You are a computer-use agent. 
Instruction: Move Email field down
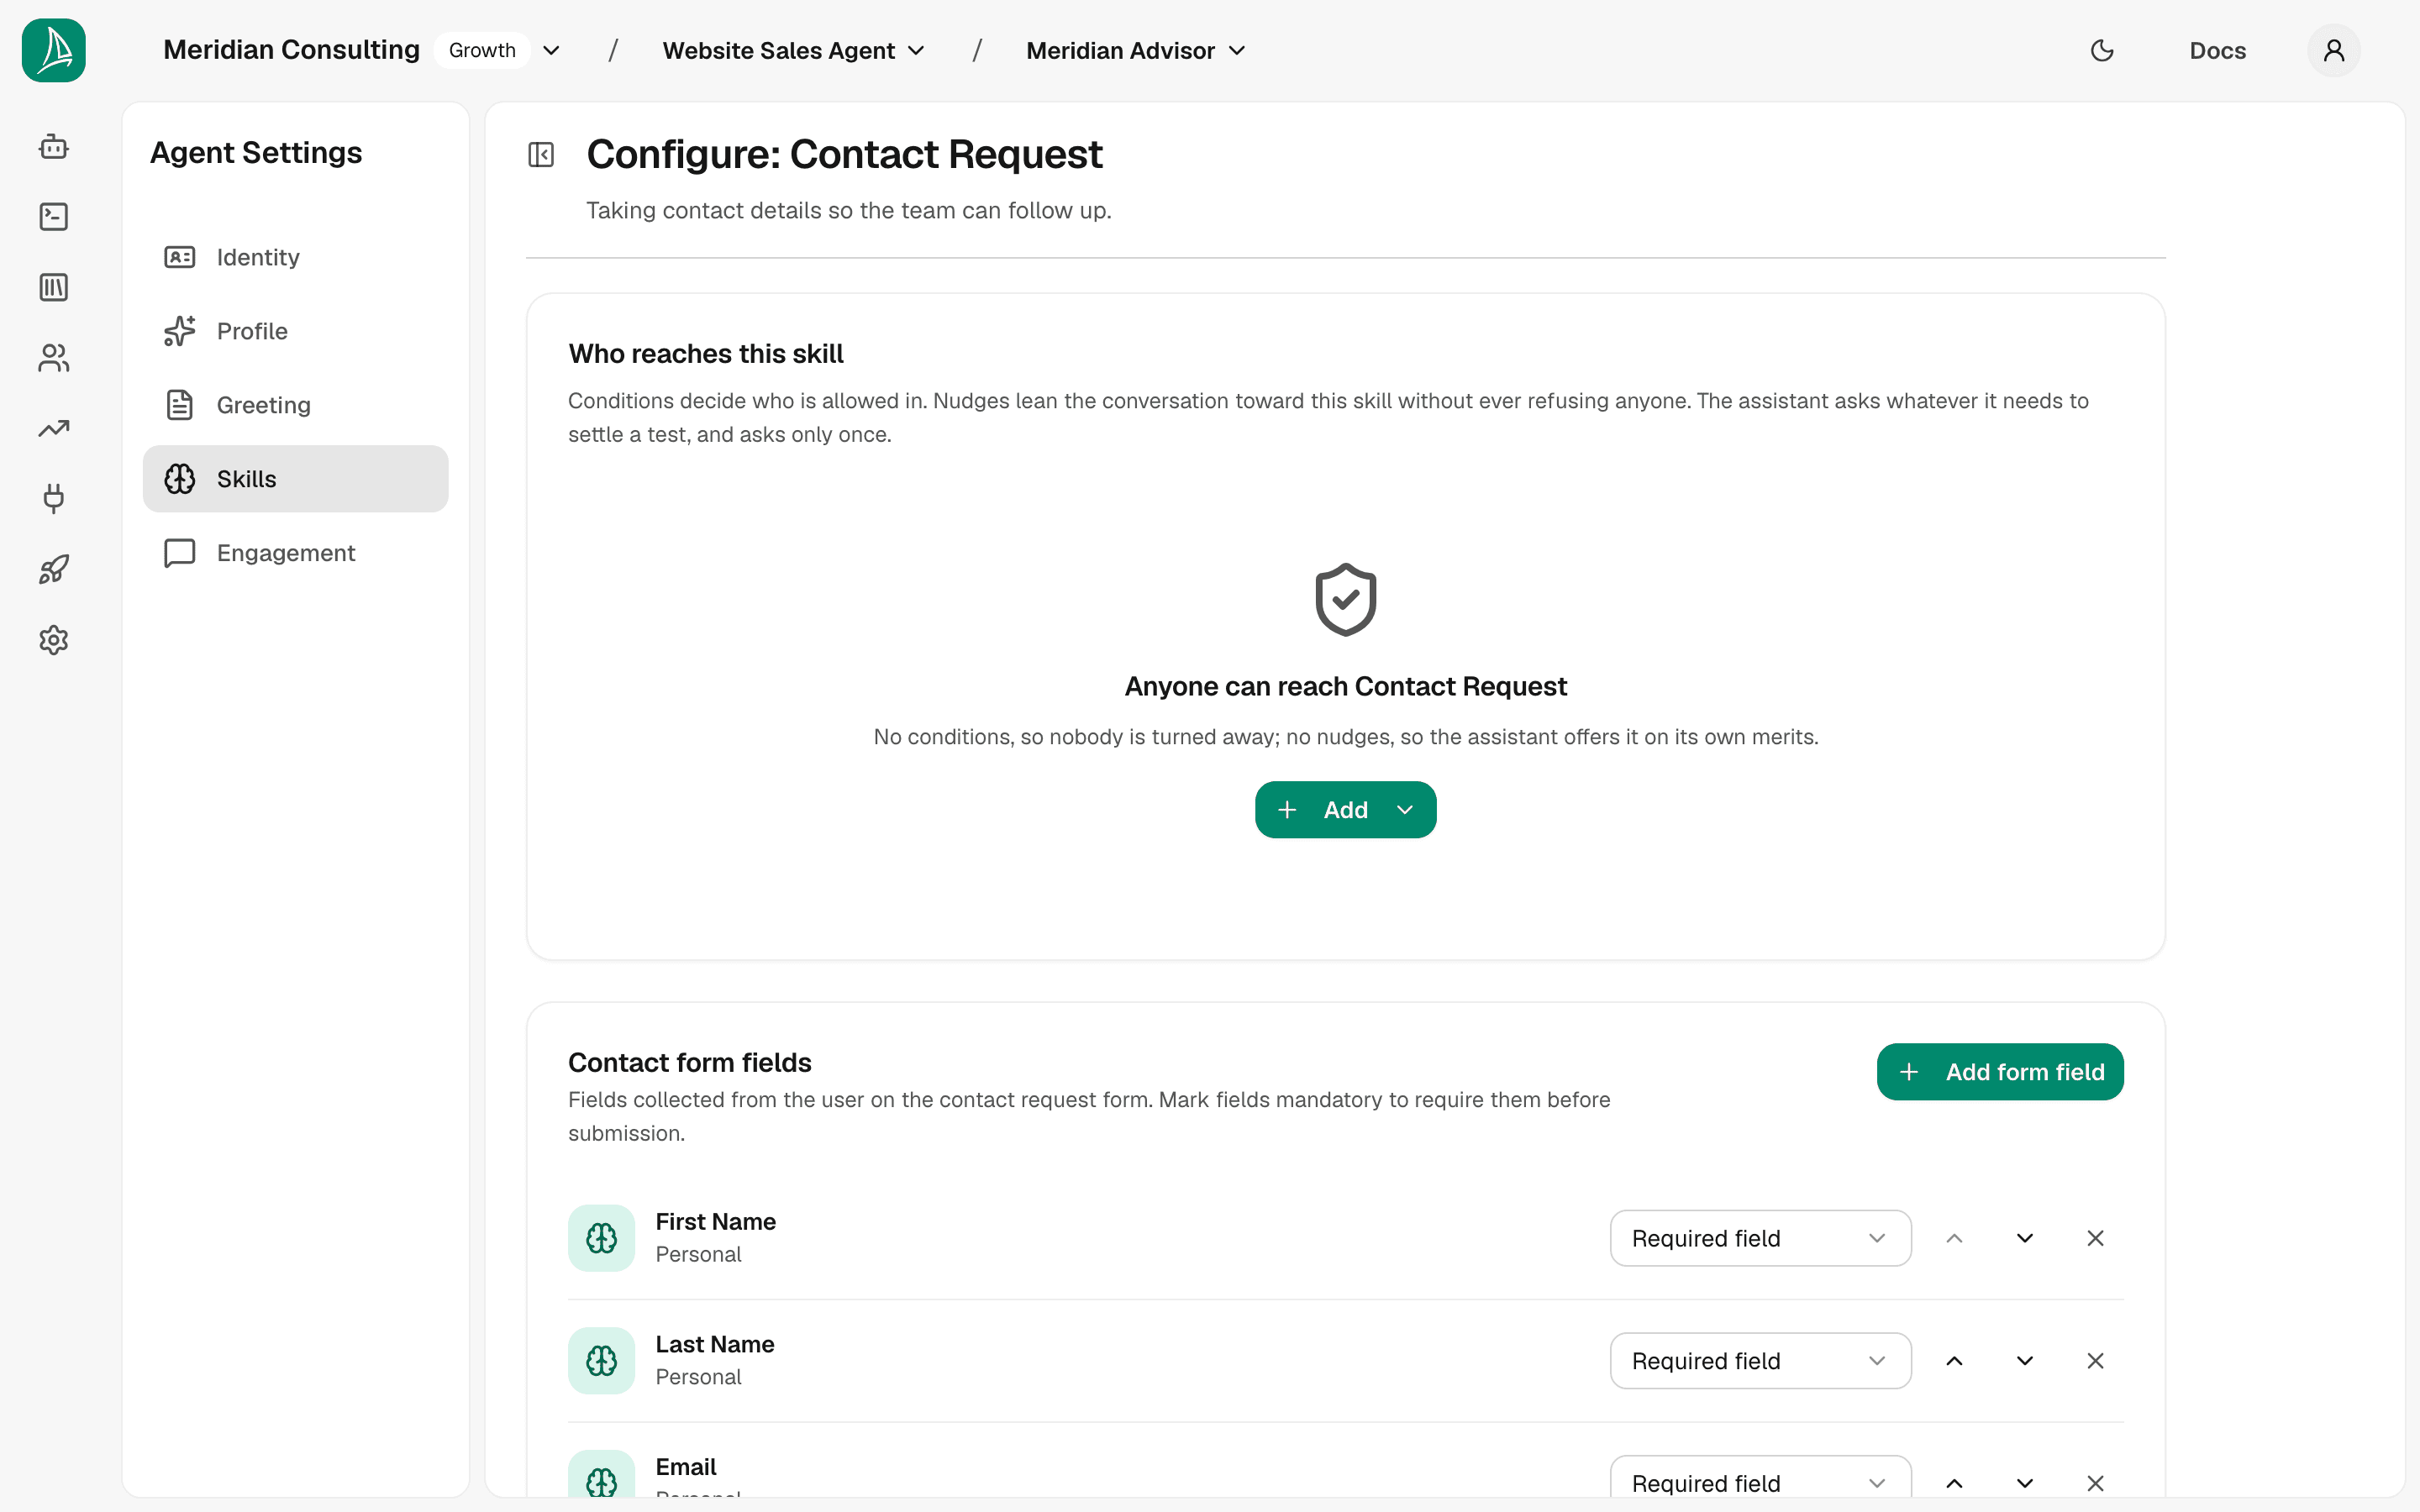[2025, 1483]
